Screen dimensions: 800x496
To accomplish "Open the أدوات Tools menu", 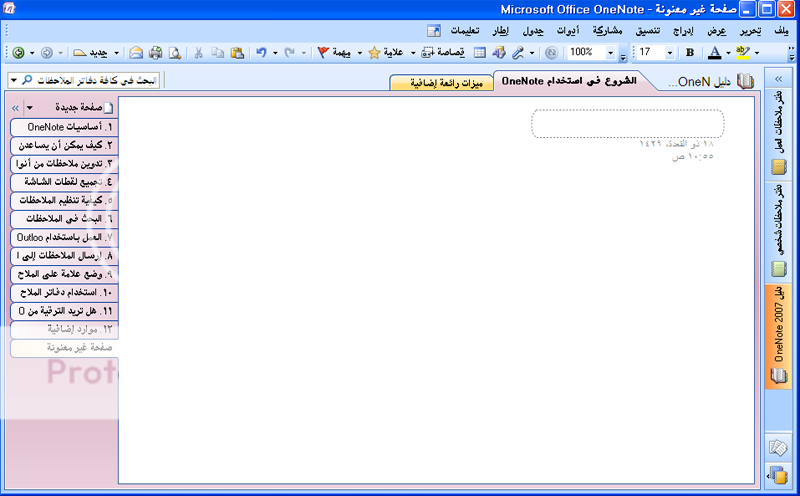I will pos(568,31).
